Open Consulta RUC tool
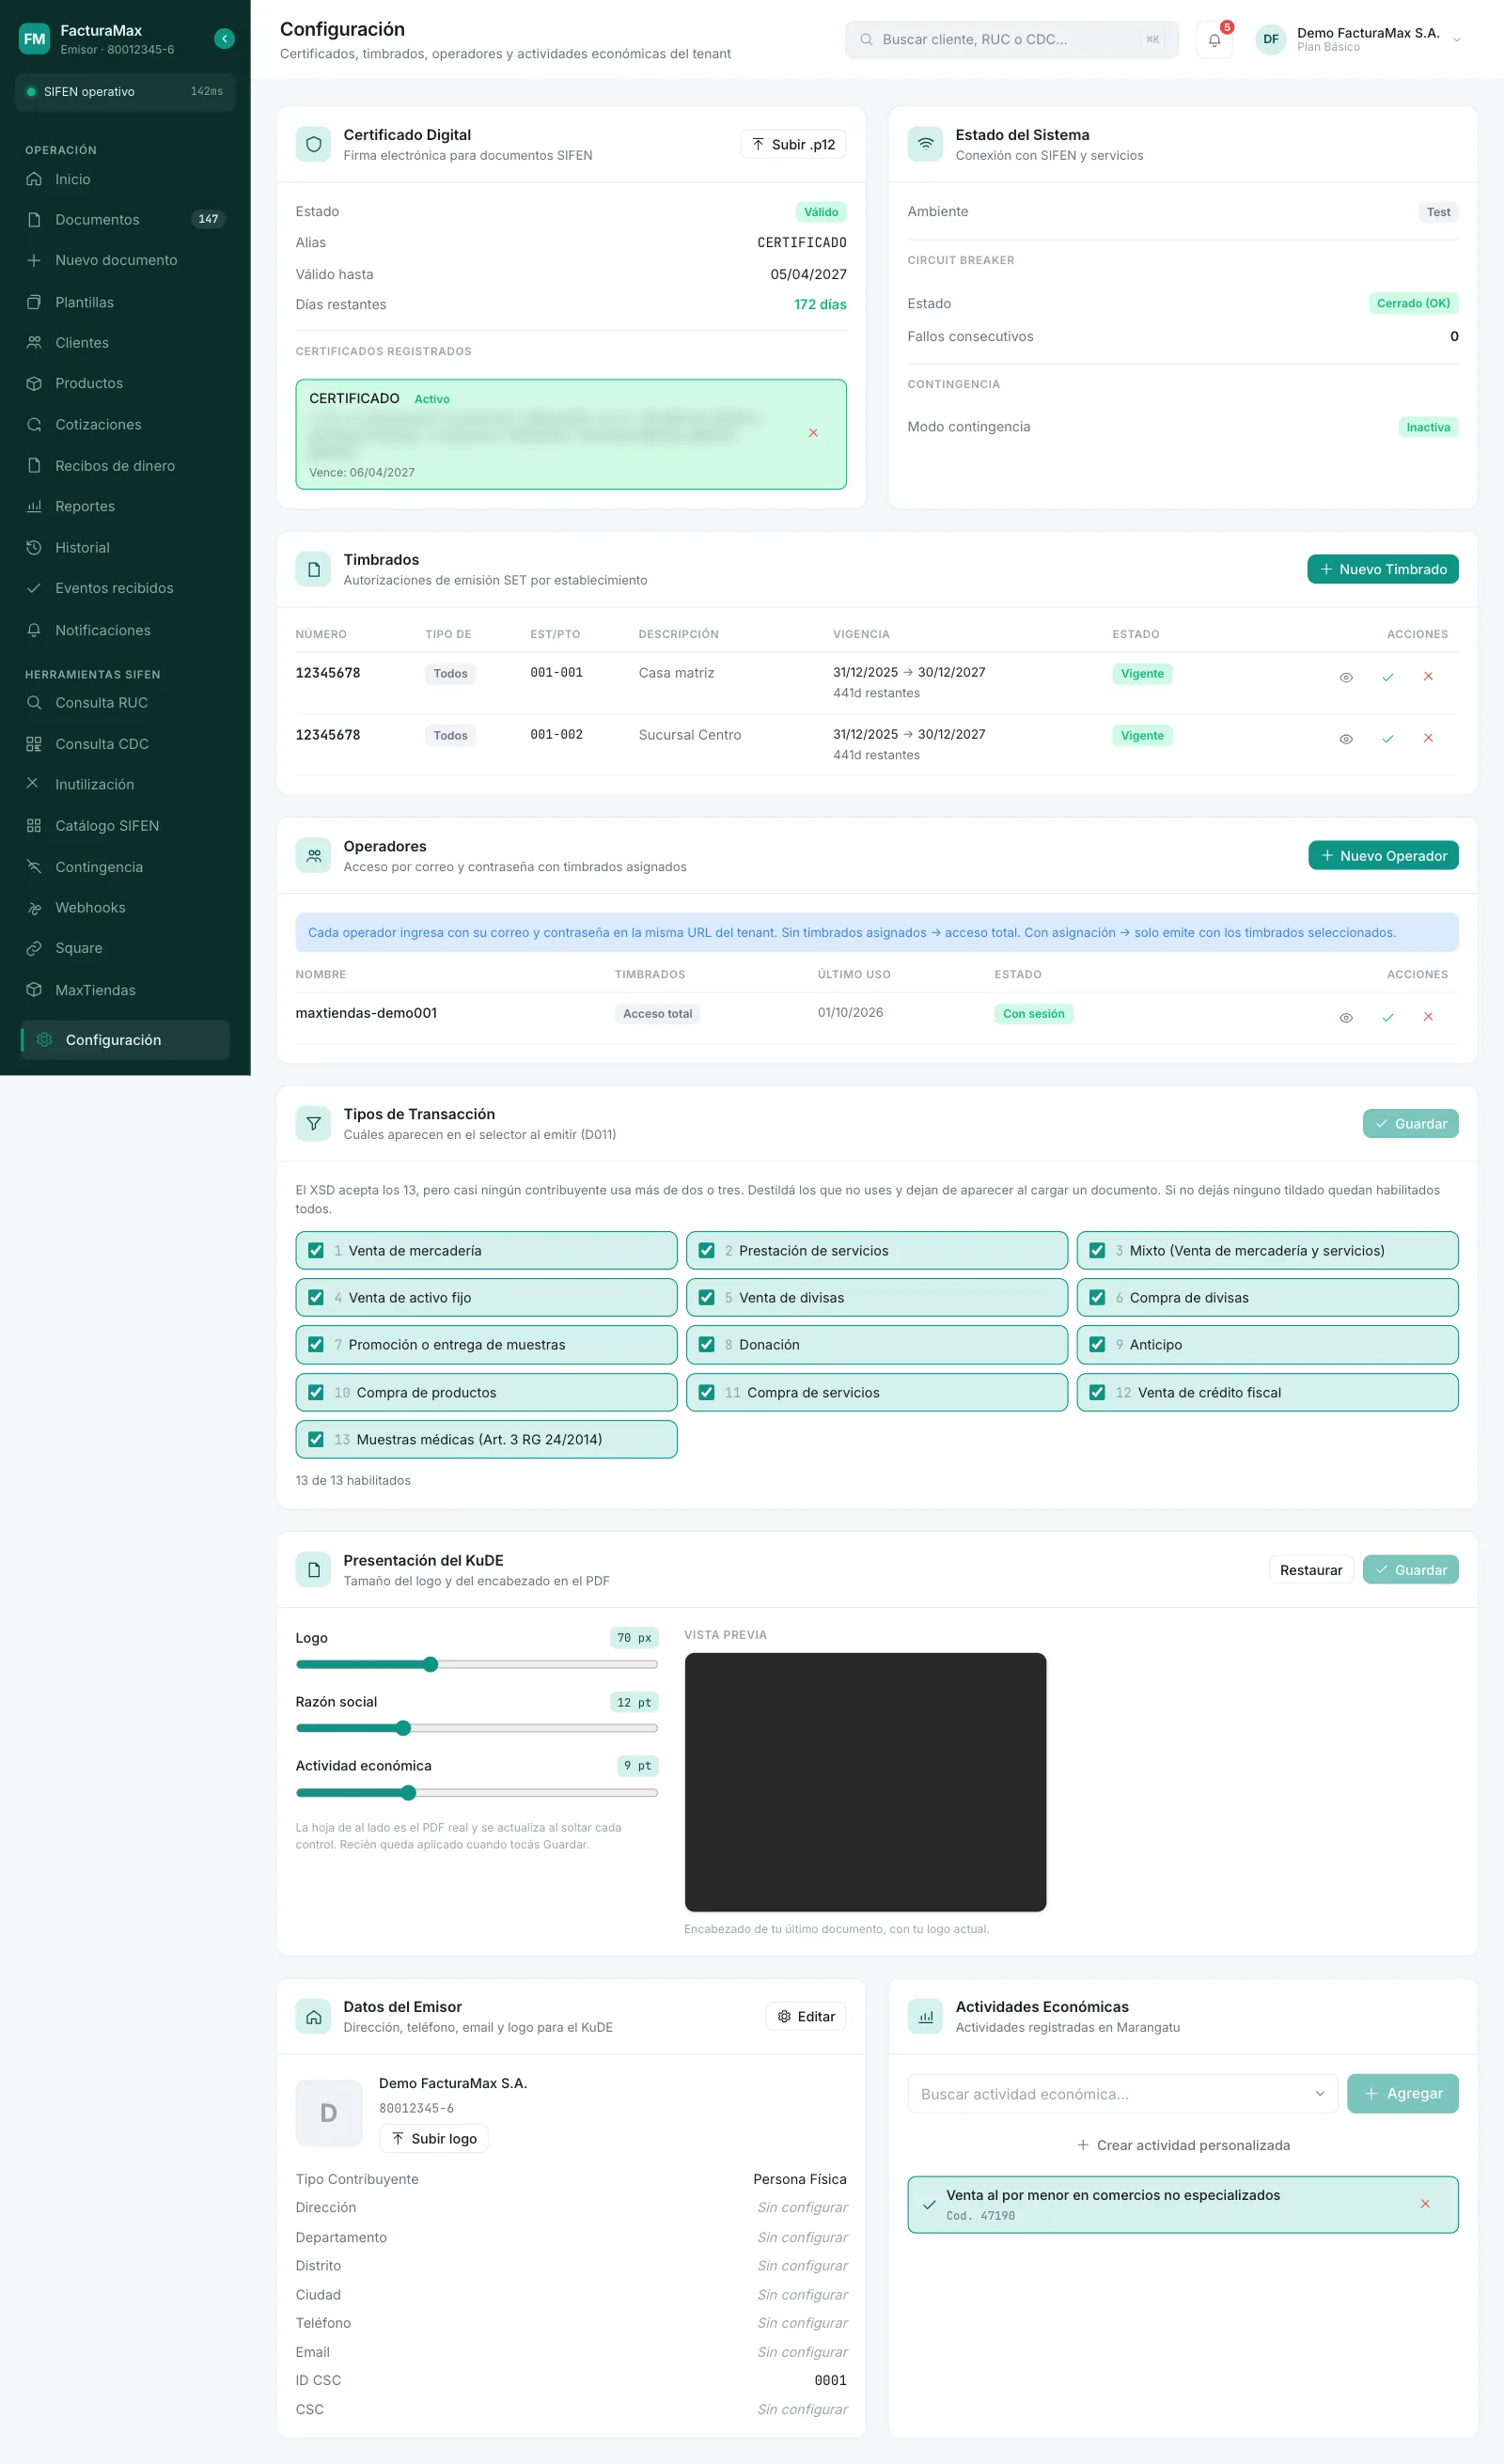The image size is (1504, 2464). (125, 703)
